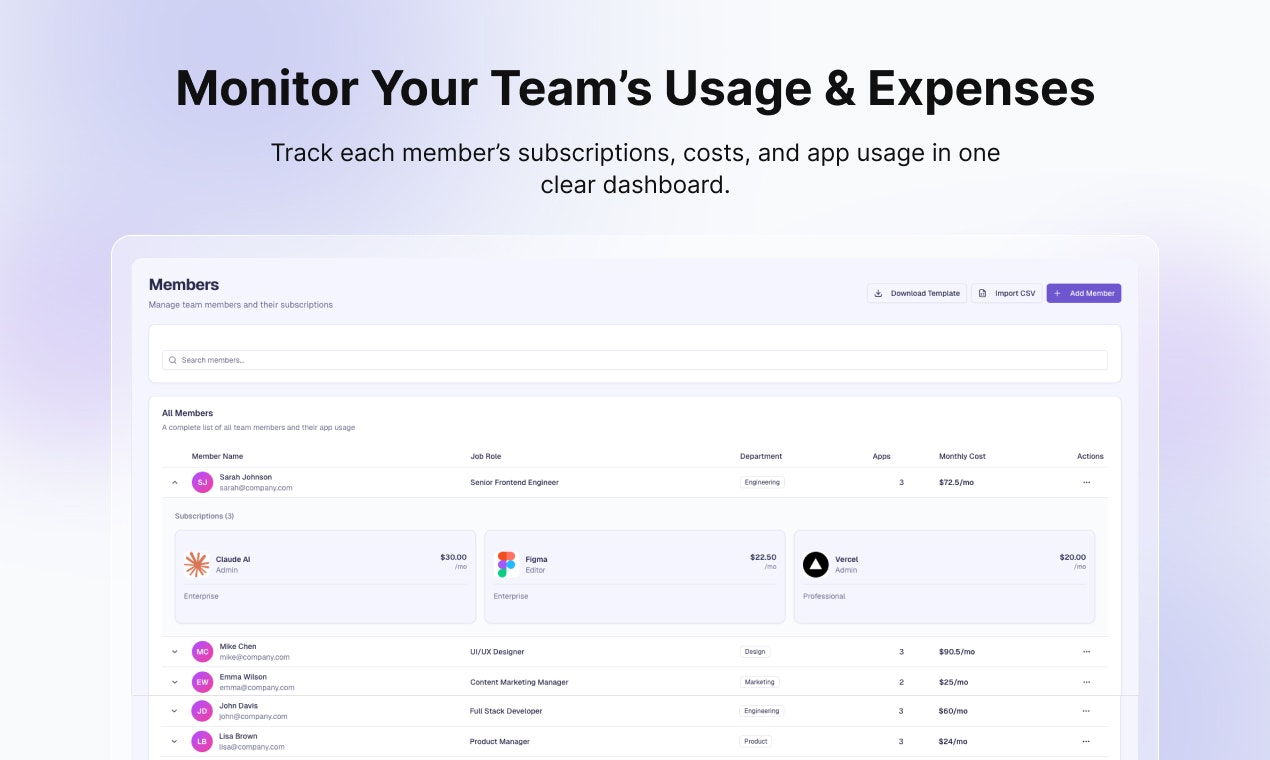The width and height of the screenshot is (1270, 760).
Task: Expand John Davis's subscription list
Action: point(174,711)
